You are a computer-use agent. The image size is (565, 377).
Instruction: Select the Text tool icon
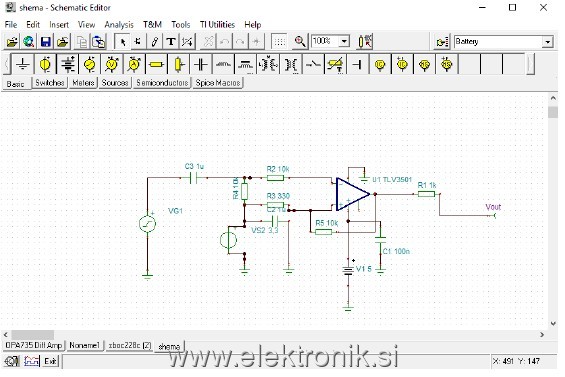(171, 42)
